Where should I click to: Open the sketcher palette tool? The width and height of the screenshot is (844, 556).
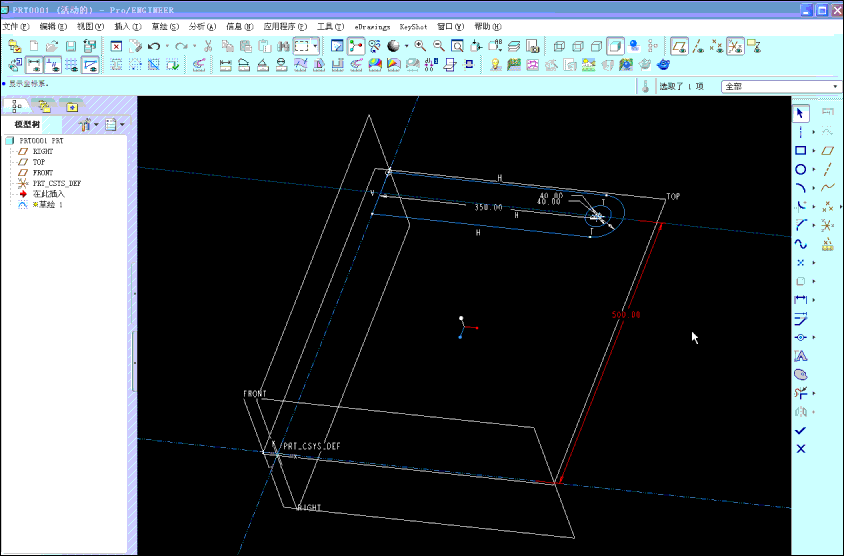point(800,375)
